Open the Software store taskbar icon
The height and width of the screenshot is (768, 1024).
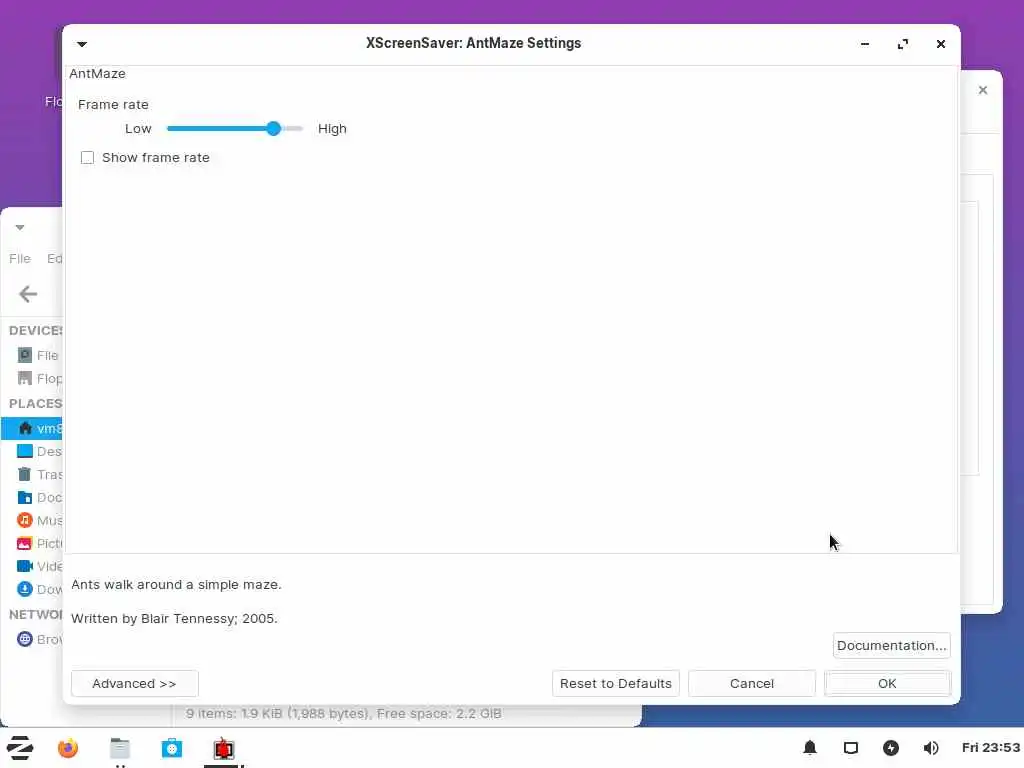pyautogui.click(x=172, y=748)
